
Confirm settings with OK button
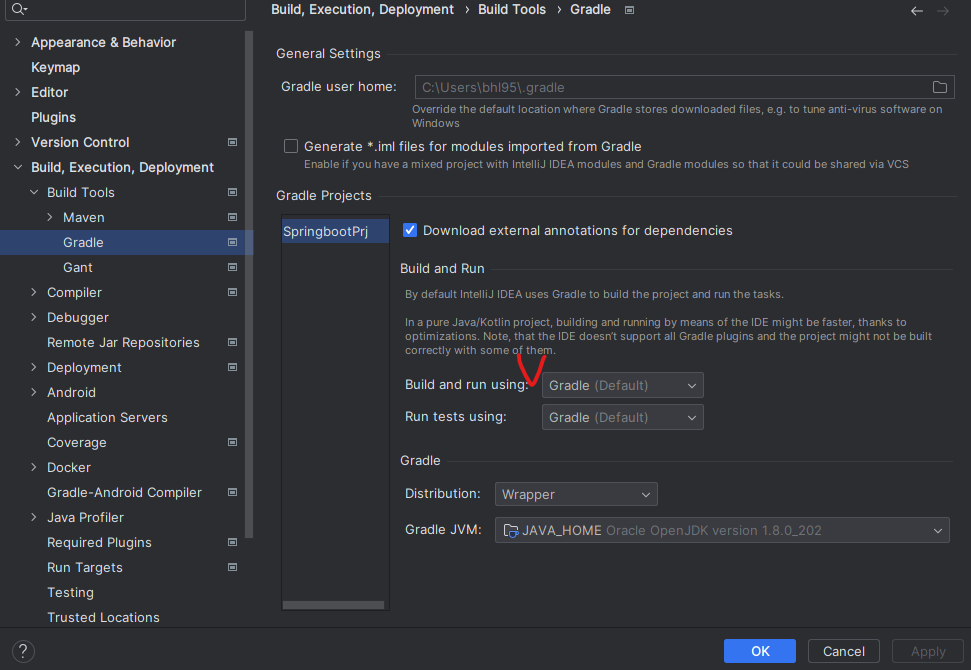(760, 651)
